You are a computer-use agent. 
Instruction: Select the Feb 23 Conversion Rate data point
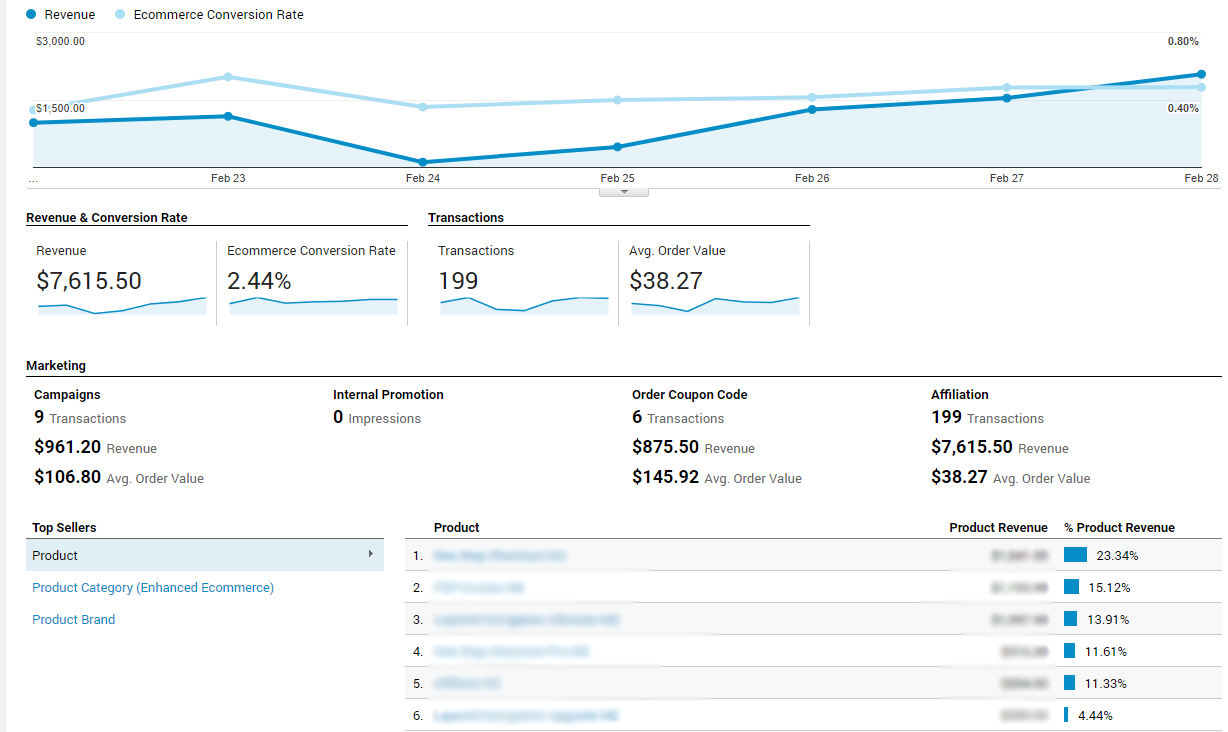228,77
